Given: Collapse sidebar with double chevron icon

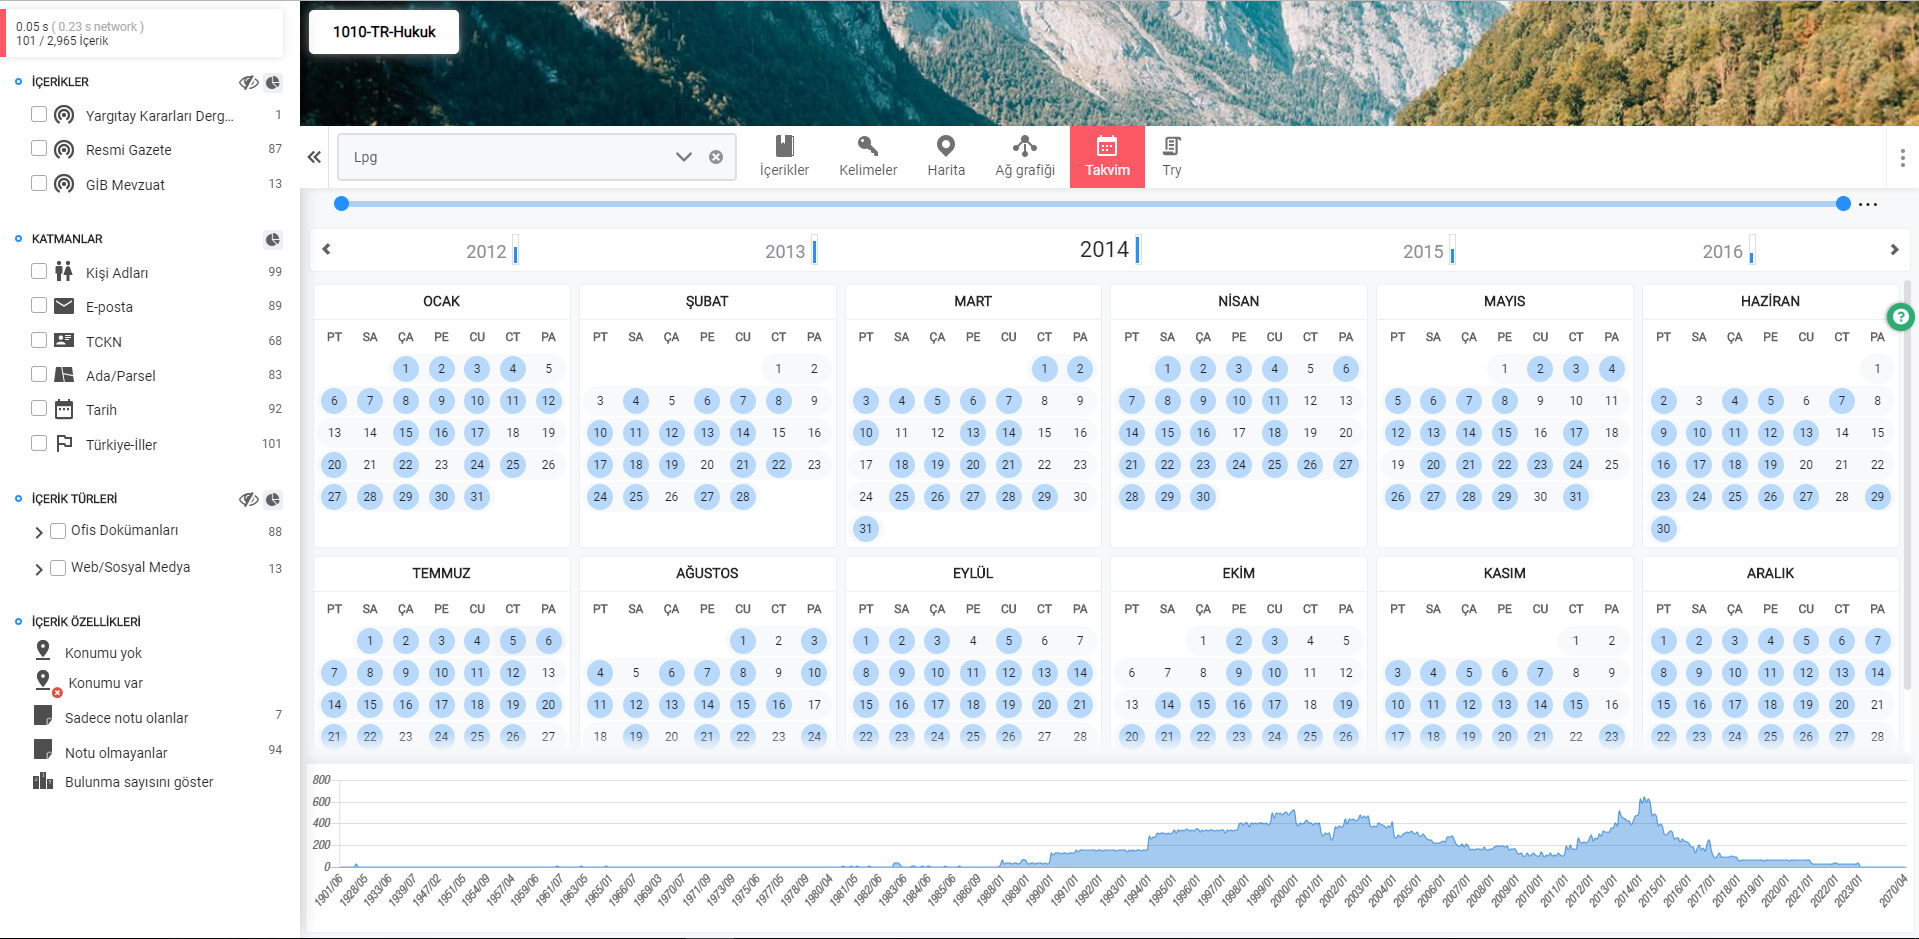Looking at the screenshot, I should pos(314,157).
